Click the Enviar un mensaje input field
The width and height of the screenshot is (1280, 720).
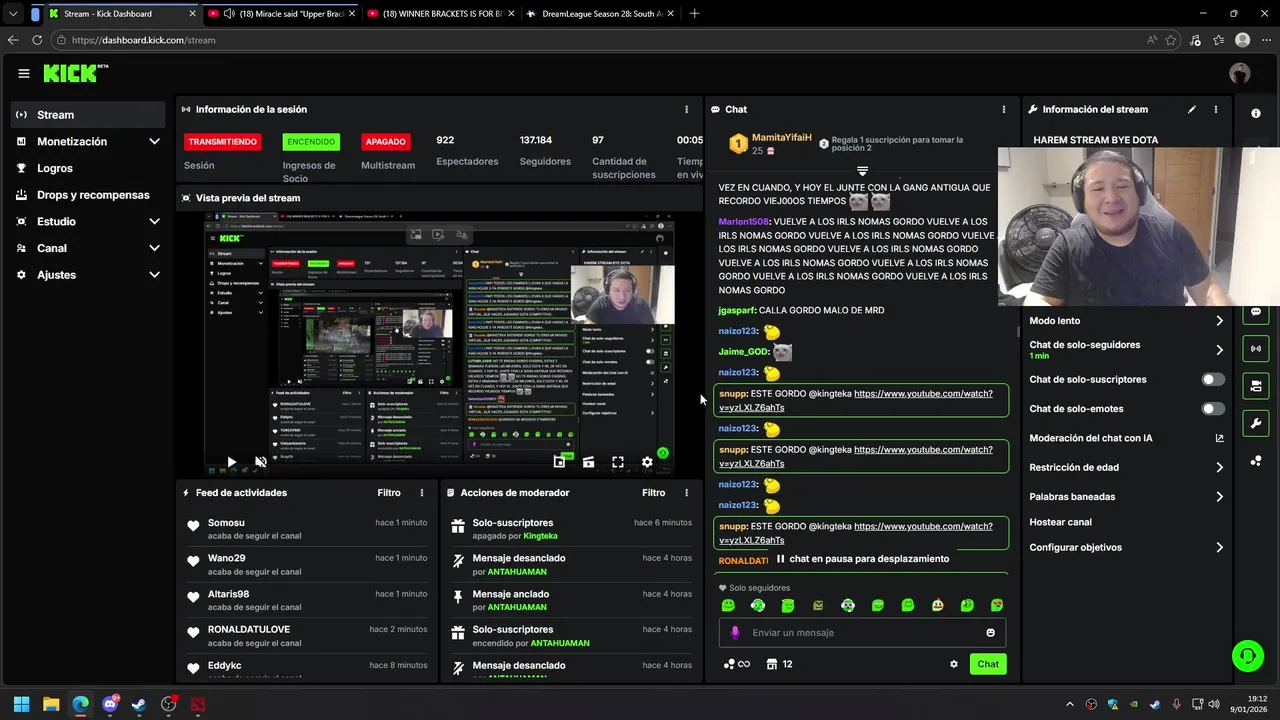click(x=862, y=632)
